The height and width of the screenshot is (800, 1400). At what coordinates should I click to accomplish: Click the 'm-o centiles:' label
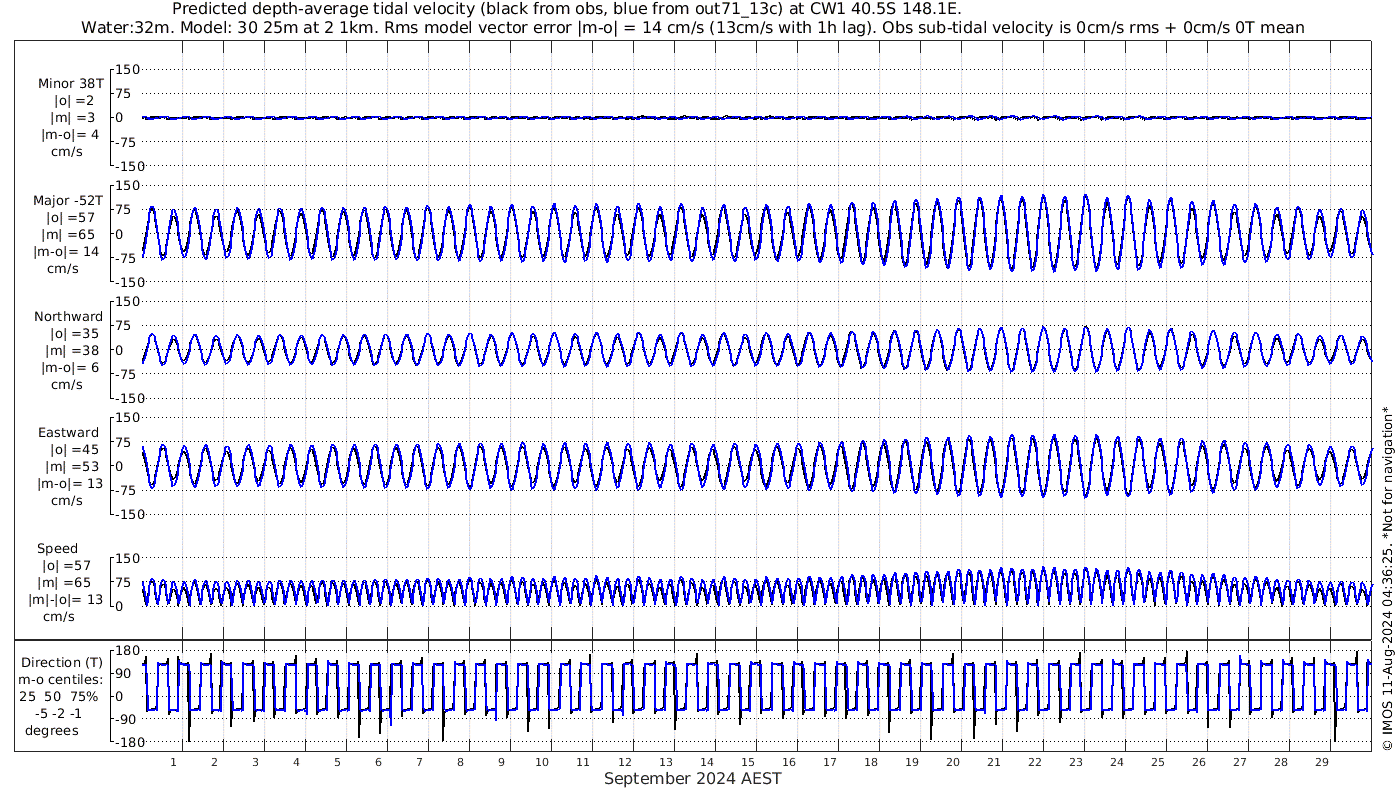coord(61,680)
